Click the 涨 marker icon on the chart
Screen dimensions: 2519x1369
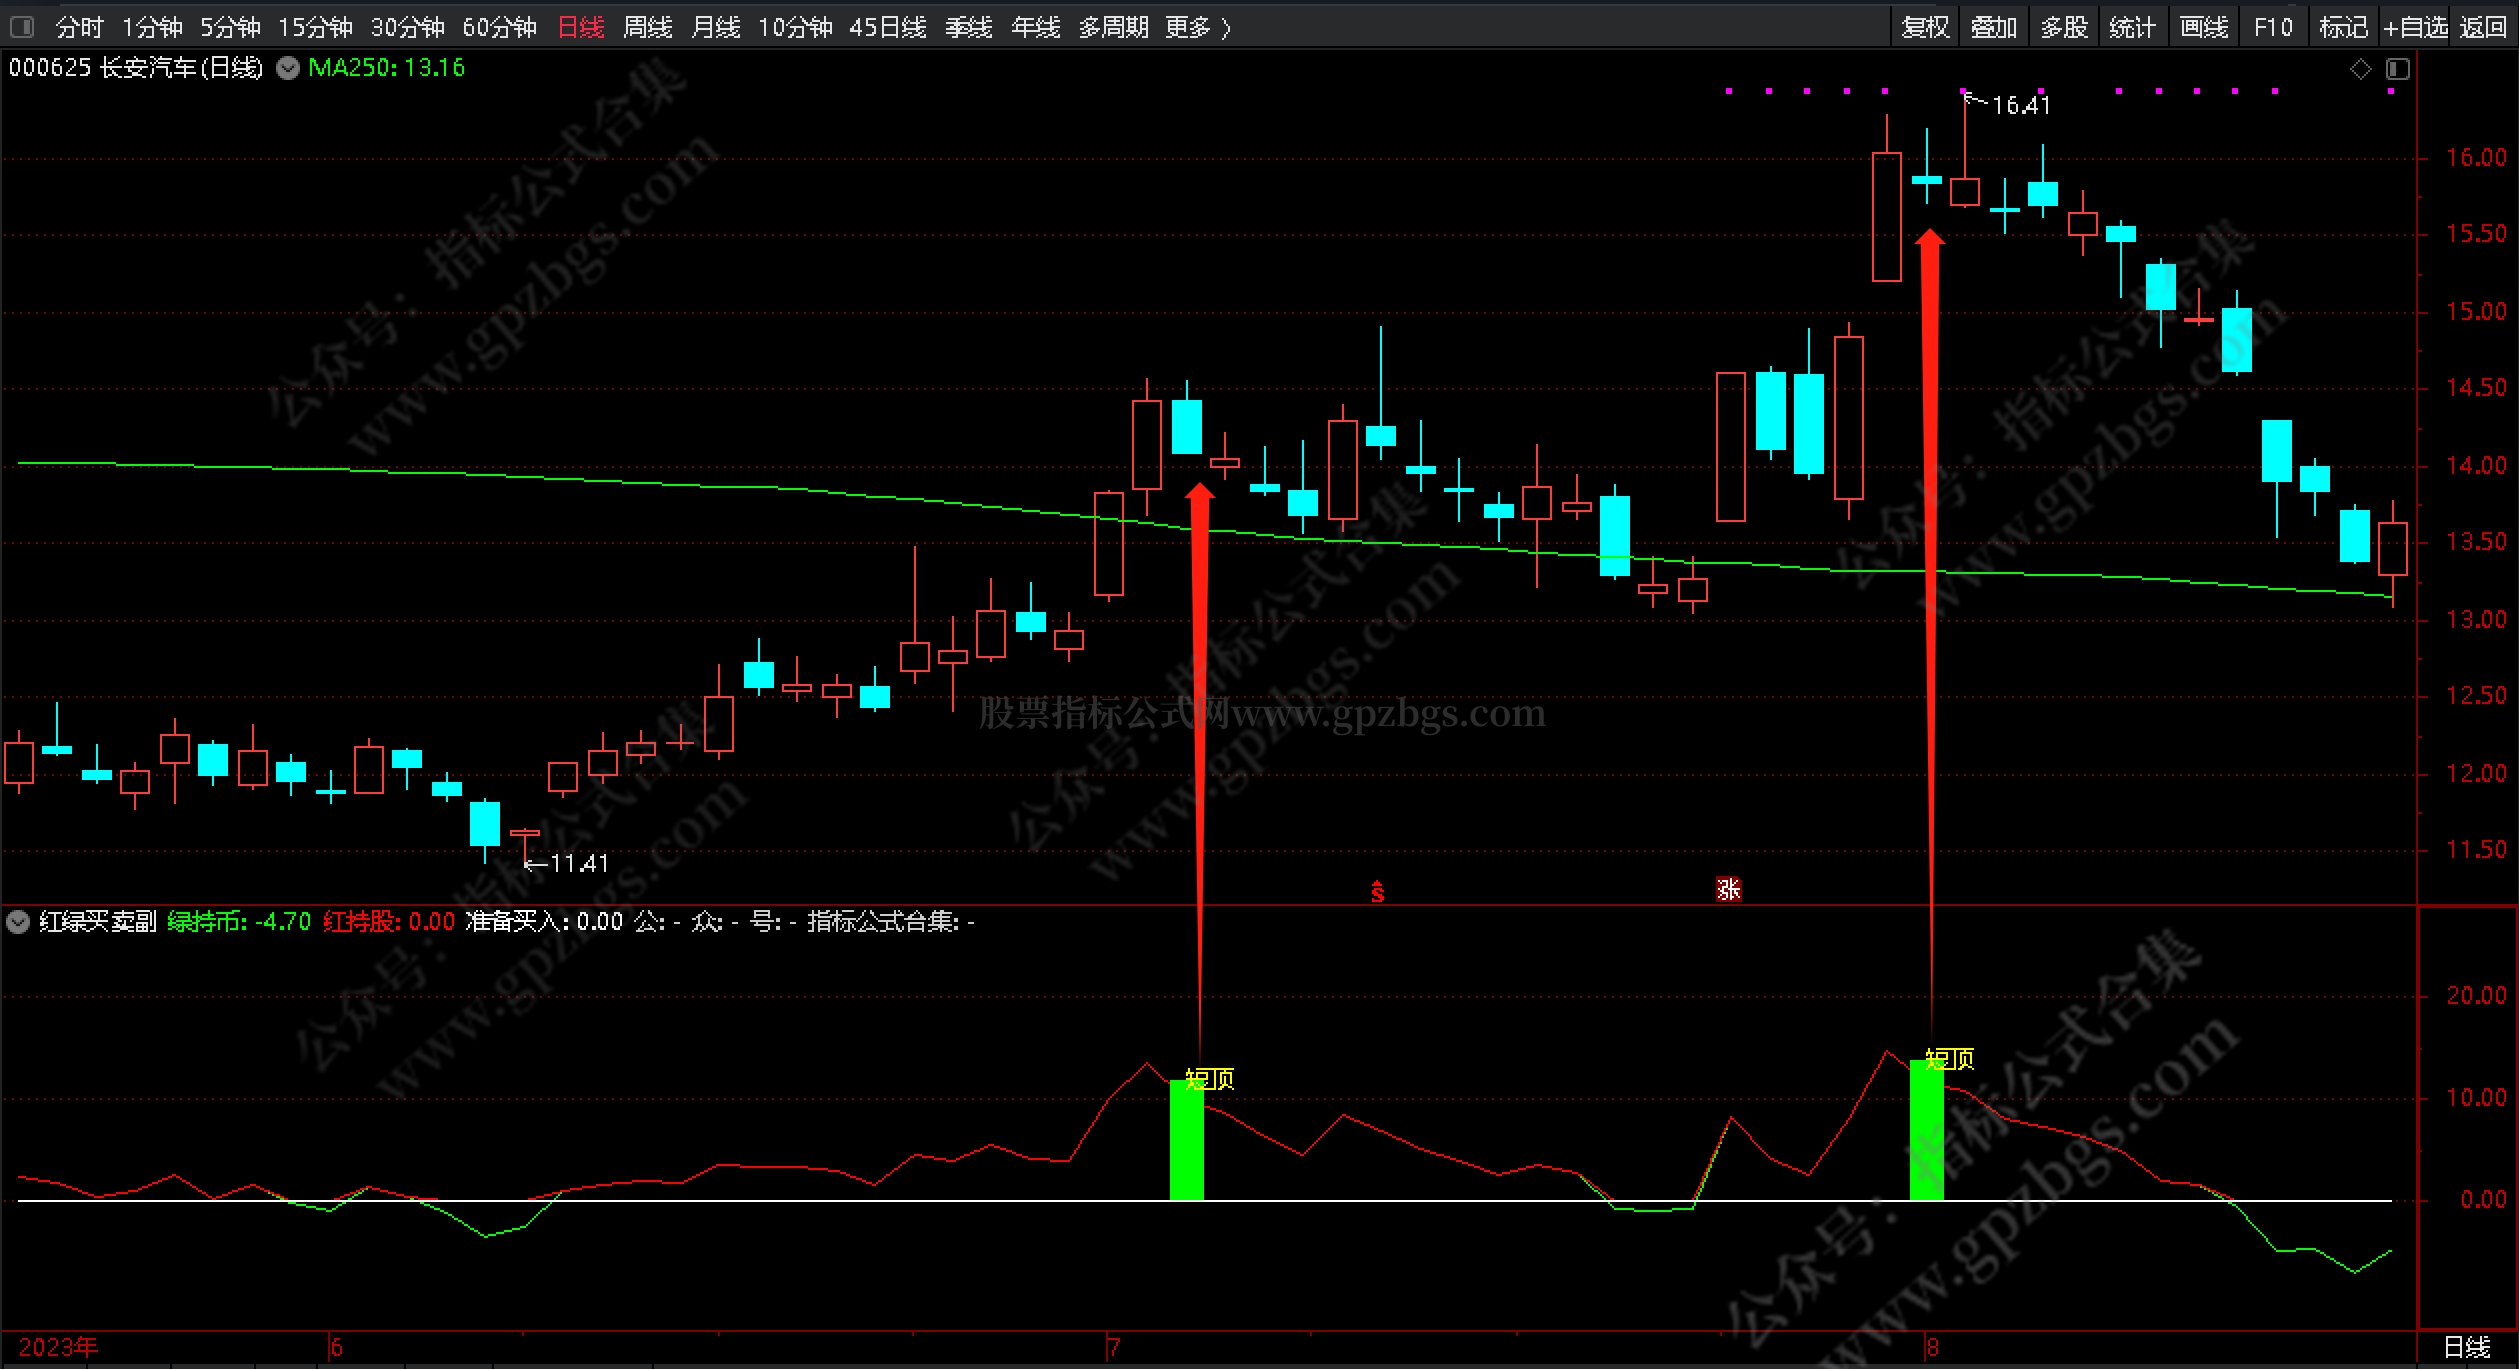tap(1729, 889)
